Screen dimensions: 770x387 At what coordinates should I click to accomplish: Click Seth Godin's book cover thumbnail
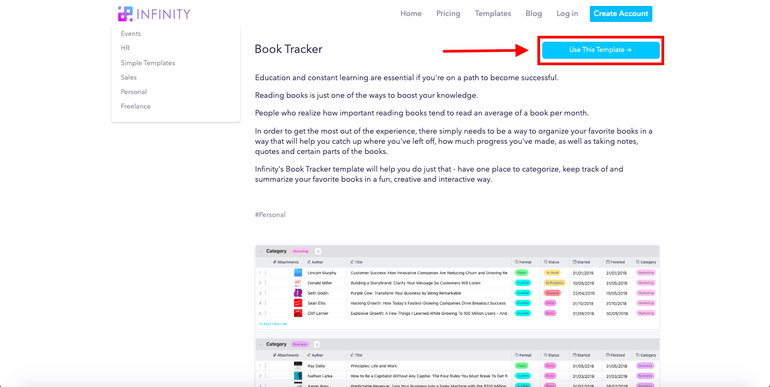pyautogui.click(x=298, y=293)
